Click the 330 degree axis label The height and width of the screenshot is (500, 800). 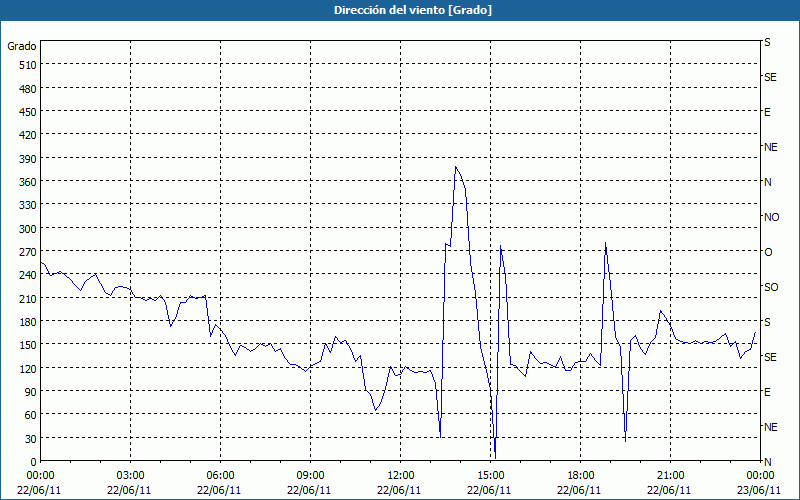pyautogui.click(x=29, y=205)
